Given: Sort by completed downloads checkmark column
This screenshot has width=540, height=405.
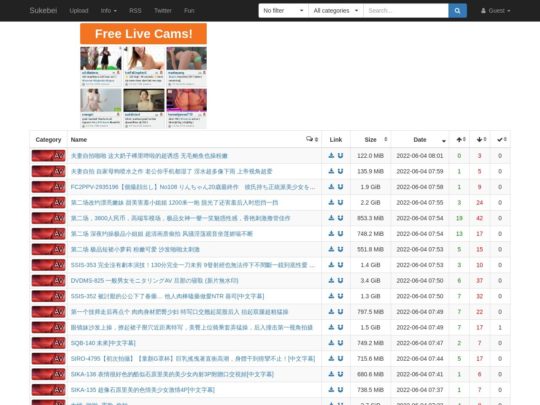Looking at the screenshot, I should 500,139.
